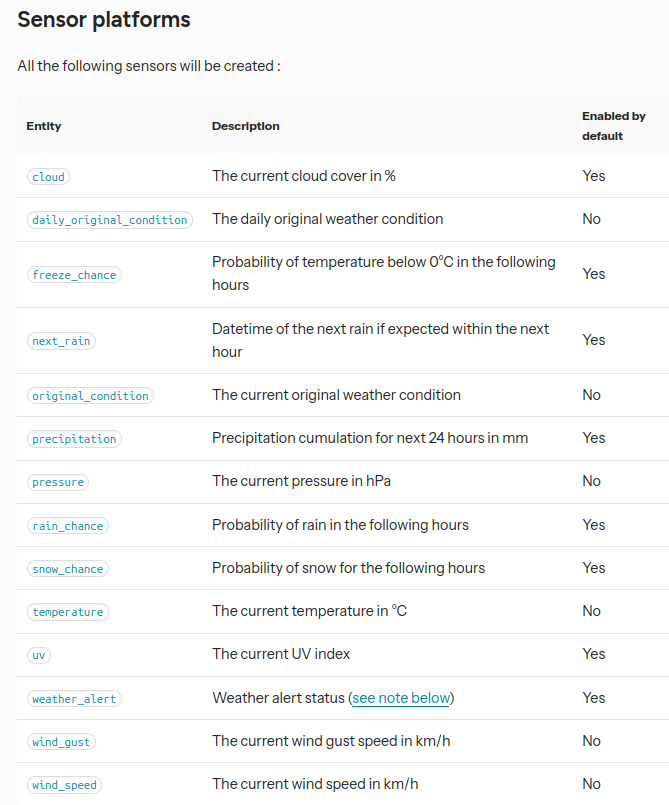Viewport: 669px width, 805px height.
Task: Select the wind_speed entity tag
Action: (65, 785)
